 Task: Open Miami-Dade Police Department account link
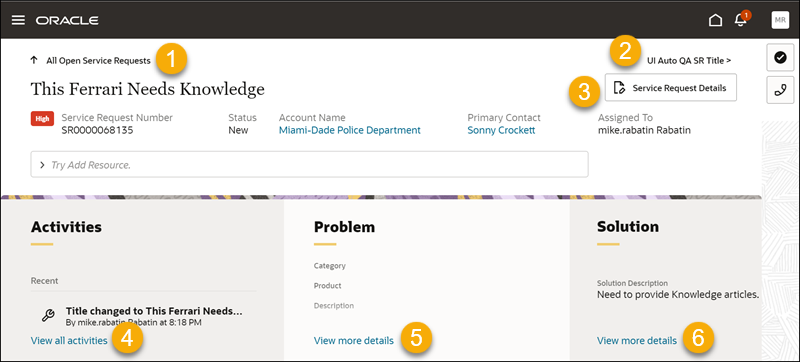pos(349,130)
